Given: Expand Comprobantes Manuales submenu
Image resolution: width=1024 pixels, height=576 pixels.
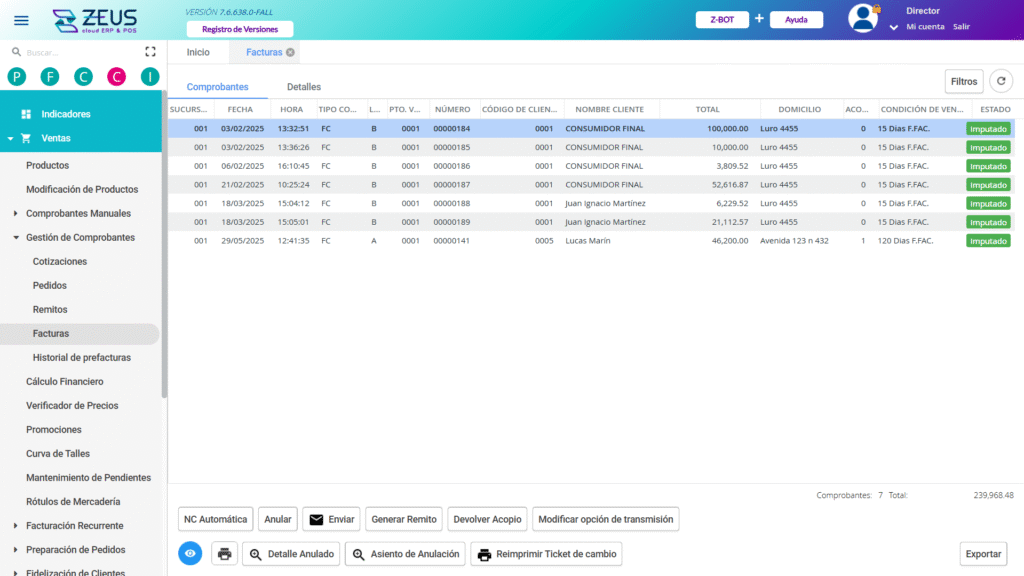Looking at the screenshot, I should (16, 214).
